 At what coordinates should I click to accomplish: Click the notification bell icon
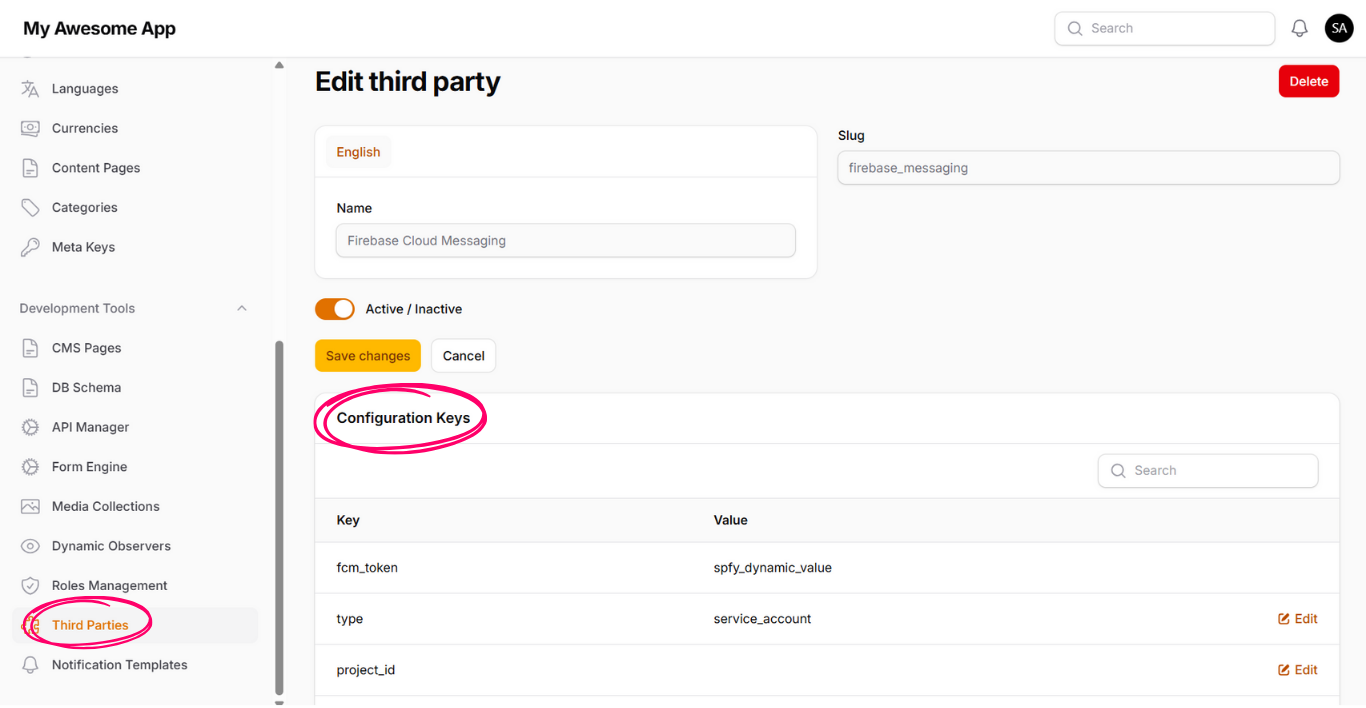[1299, 29]
